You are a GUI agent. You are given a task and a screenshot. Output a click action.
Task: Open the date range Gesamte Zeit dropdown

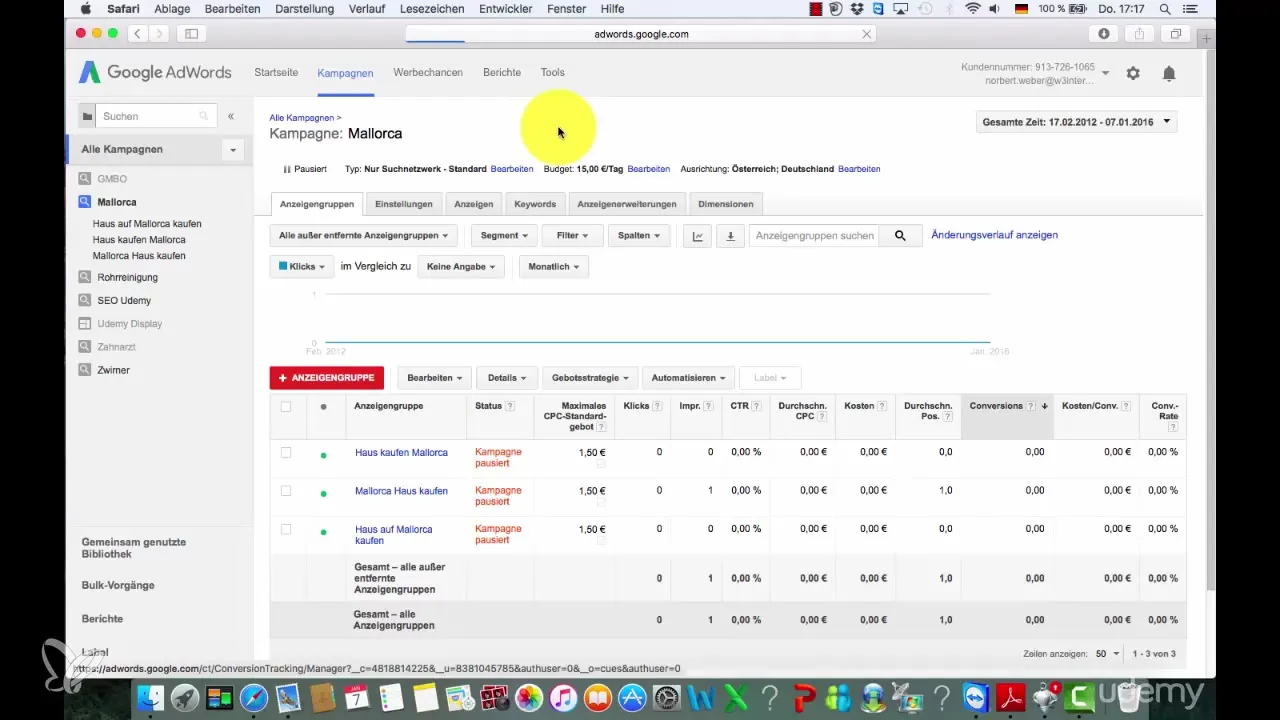pos(1076,122)
